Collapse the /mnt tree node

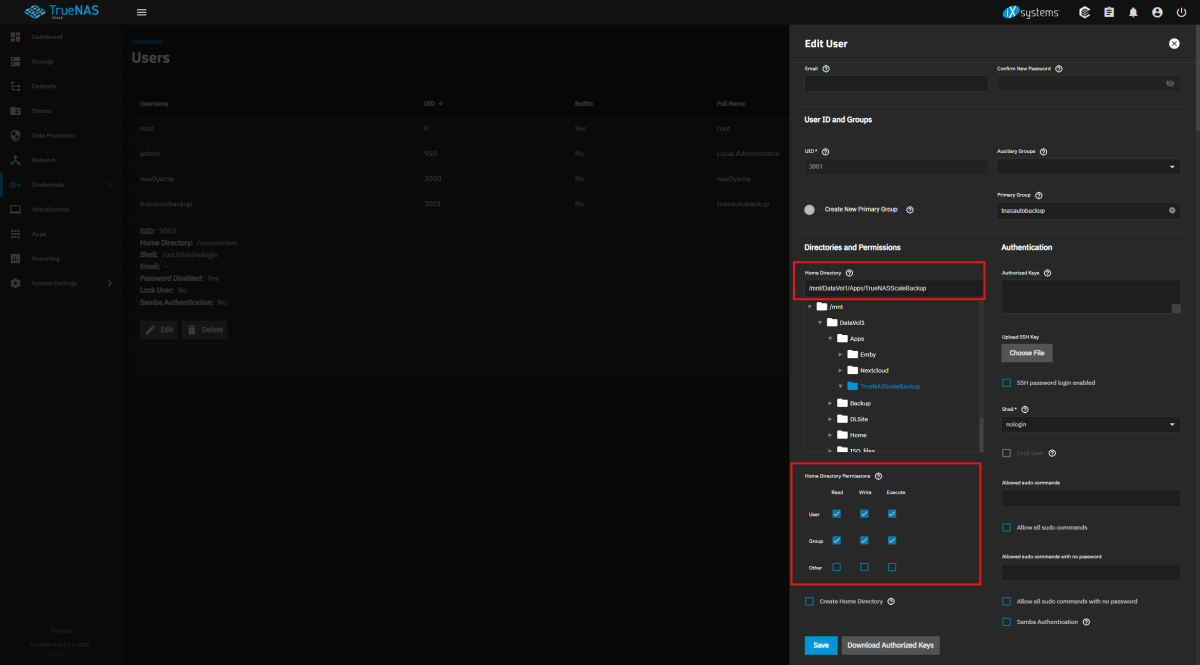[x=809, y=307]
